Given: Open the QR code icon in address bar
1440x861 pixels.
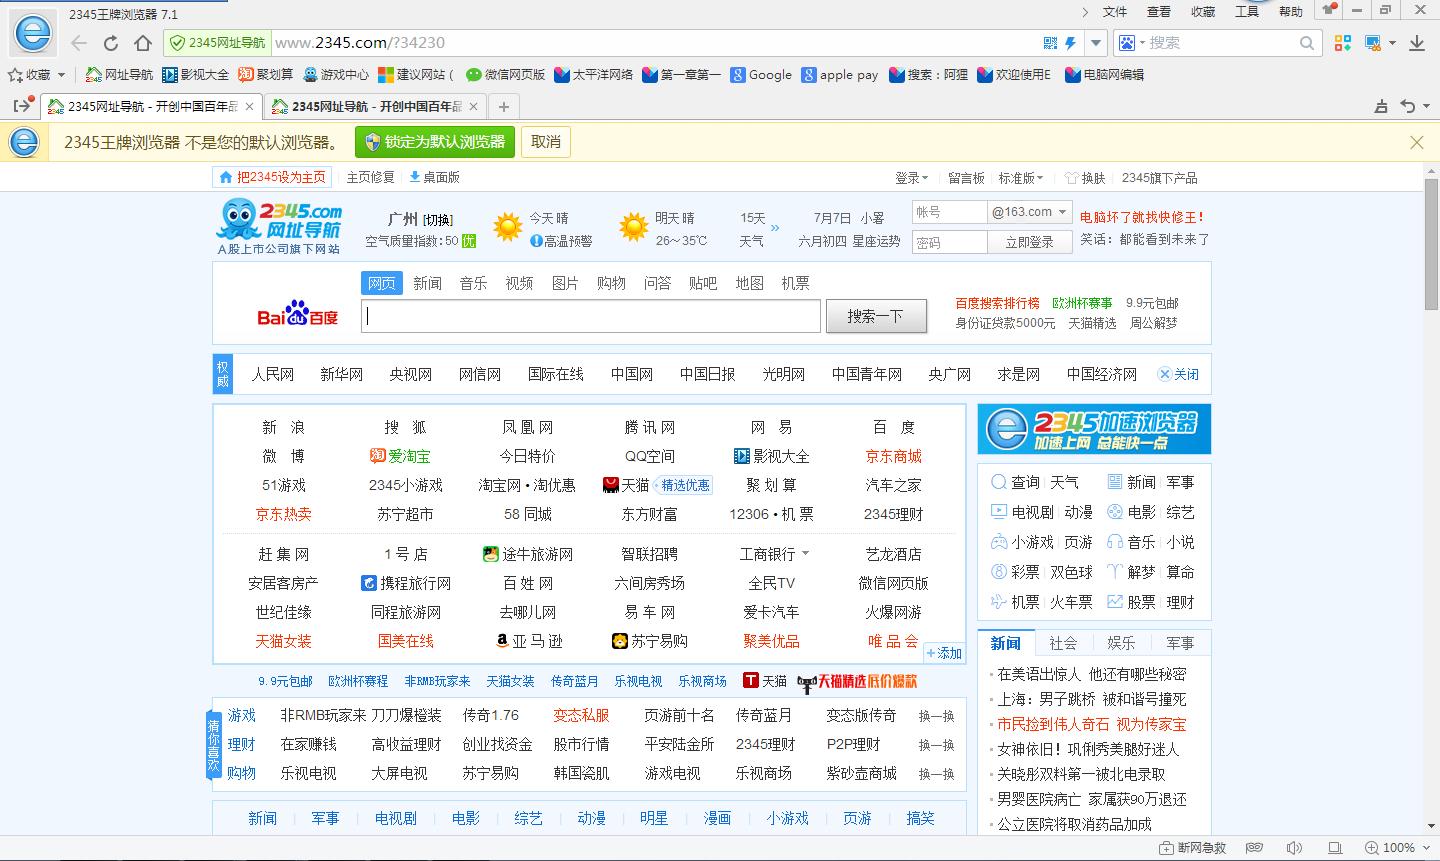Looking at the screenshot, I should point(1050,43).
